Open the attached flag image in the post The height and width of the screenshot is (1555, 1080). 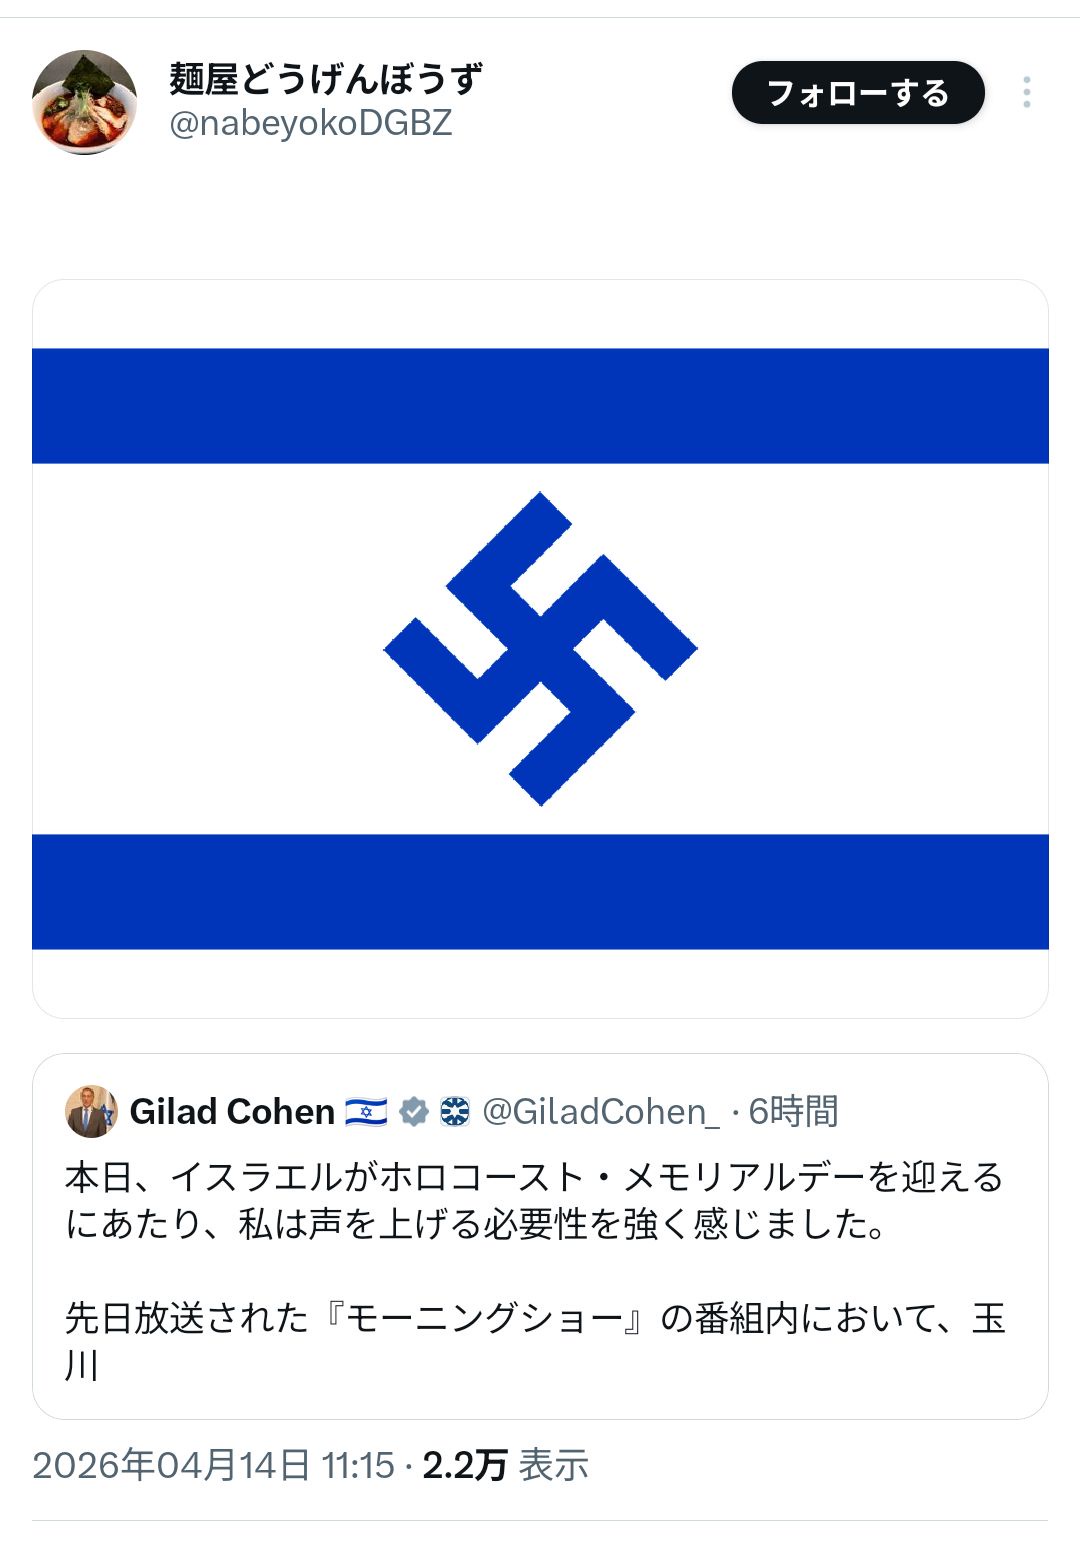click(540, 648)
